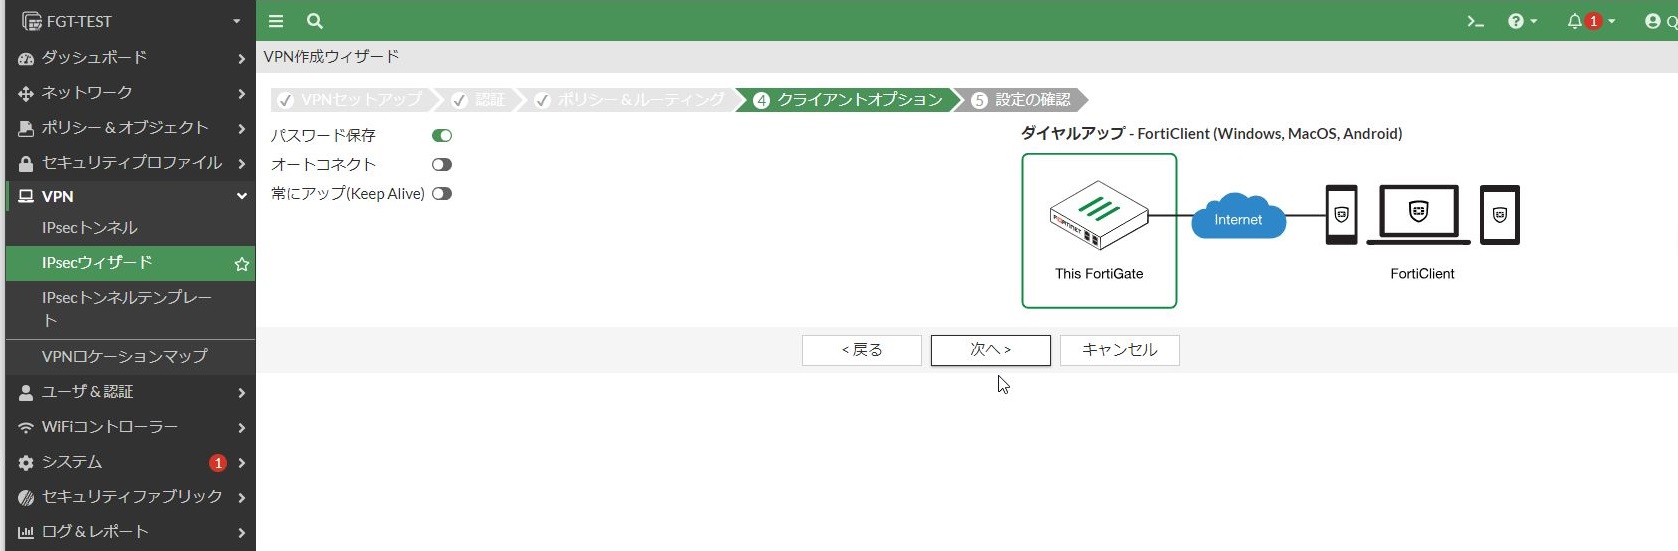Enable 常にアップ(Keep Alive) toggle

coord(442,194)
